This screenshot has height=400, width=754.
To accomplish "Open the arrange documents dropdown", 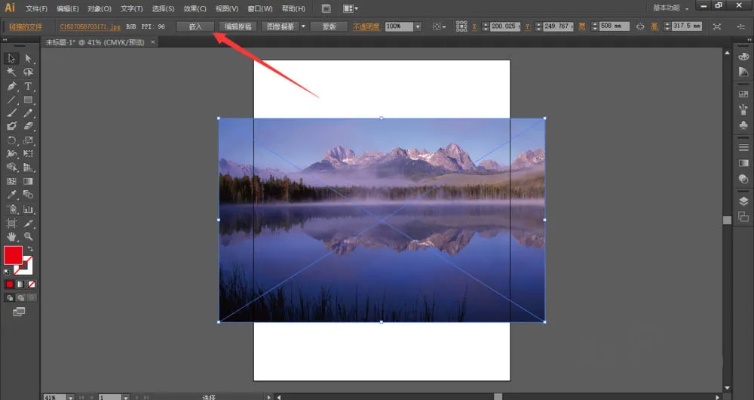I will pos(350,9).
